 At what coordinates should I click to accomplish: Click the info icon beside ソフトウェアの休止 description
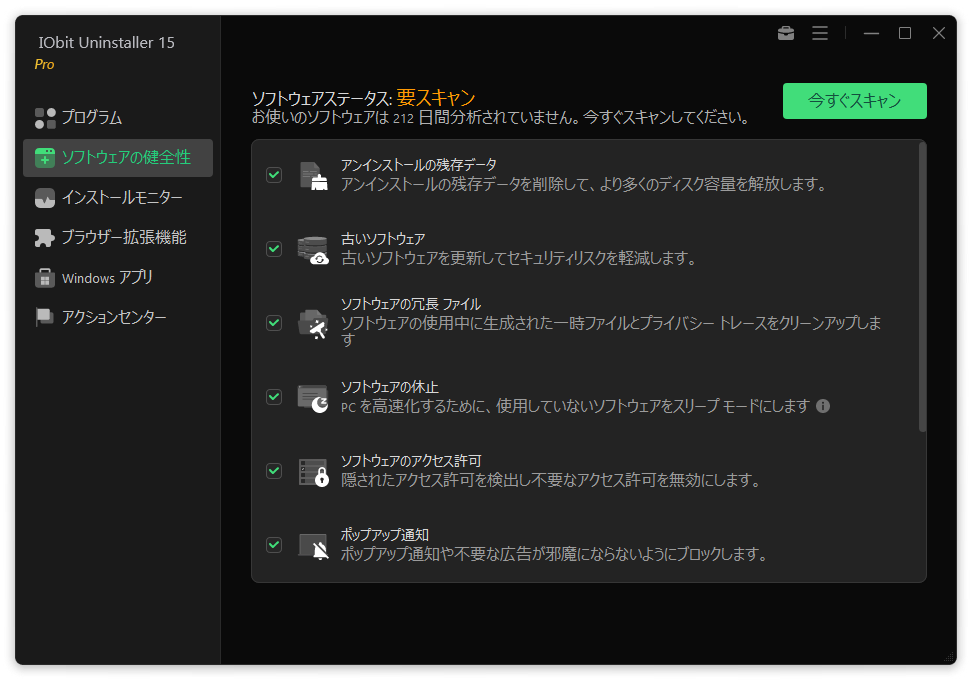click(x=823, y=406)
